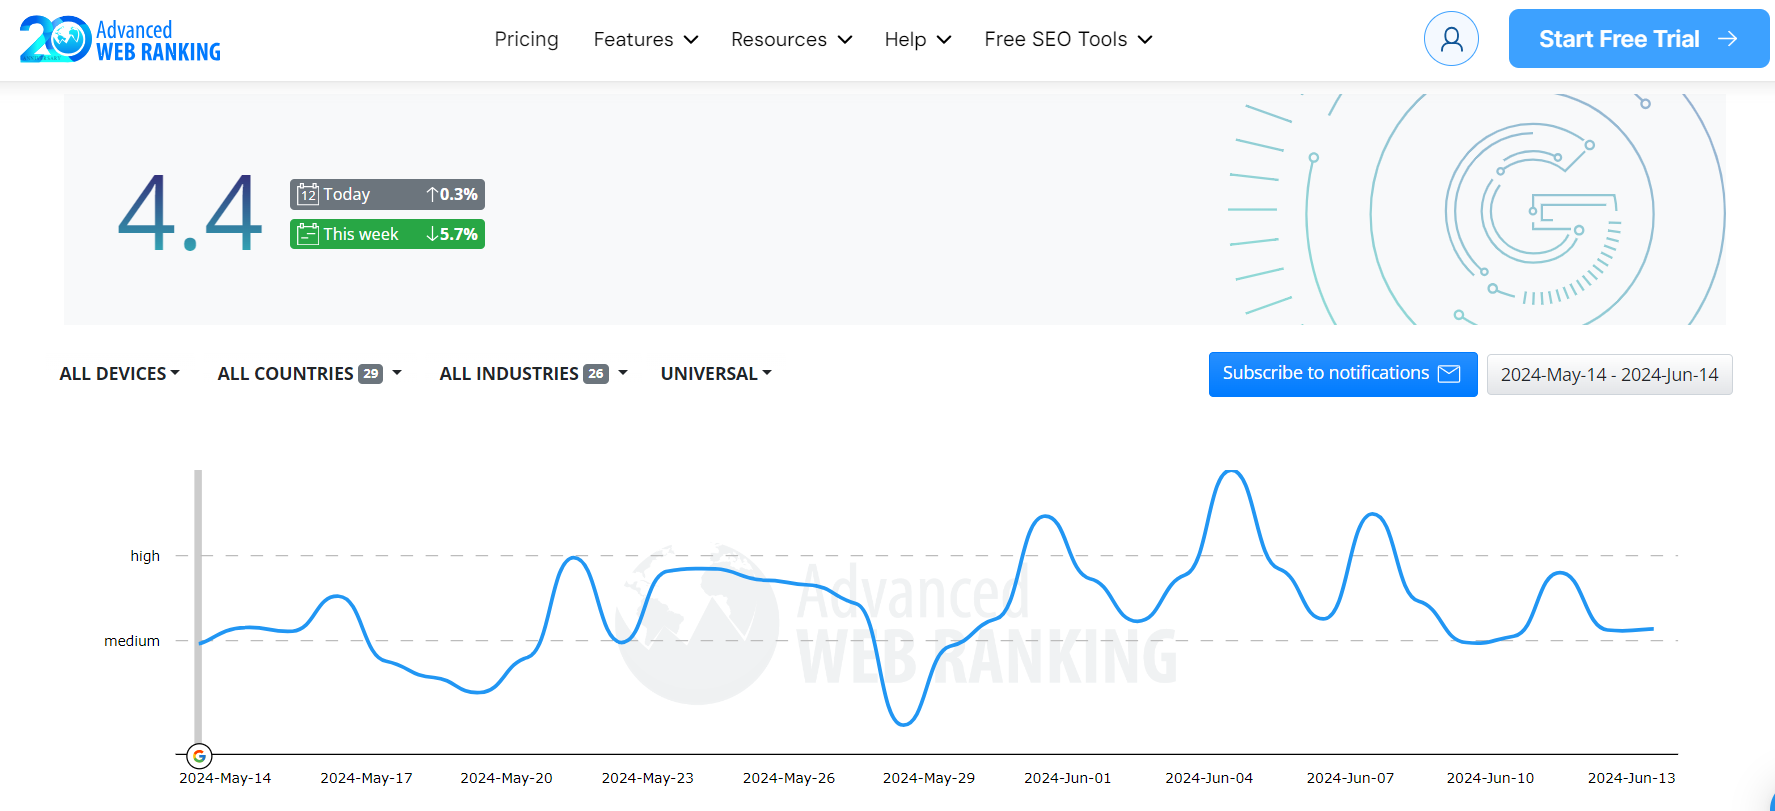Expand the All Industries filter dropdown

click(534, 374)
